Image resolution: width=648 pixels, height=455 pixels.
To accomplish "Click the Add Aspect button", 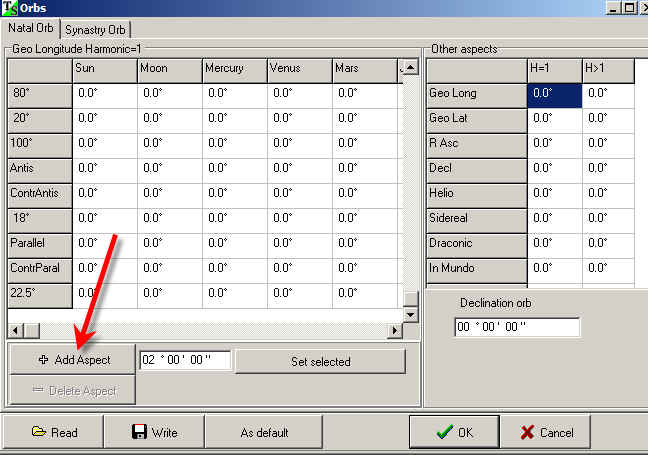I will (x=72, y=360).
